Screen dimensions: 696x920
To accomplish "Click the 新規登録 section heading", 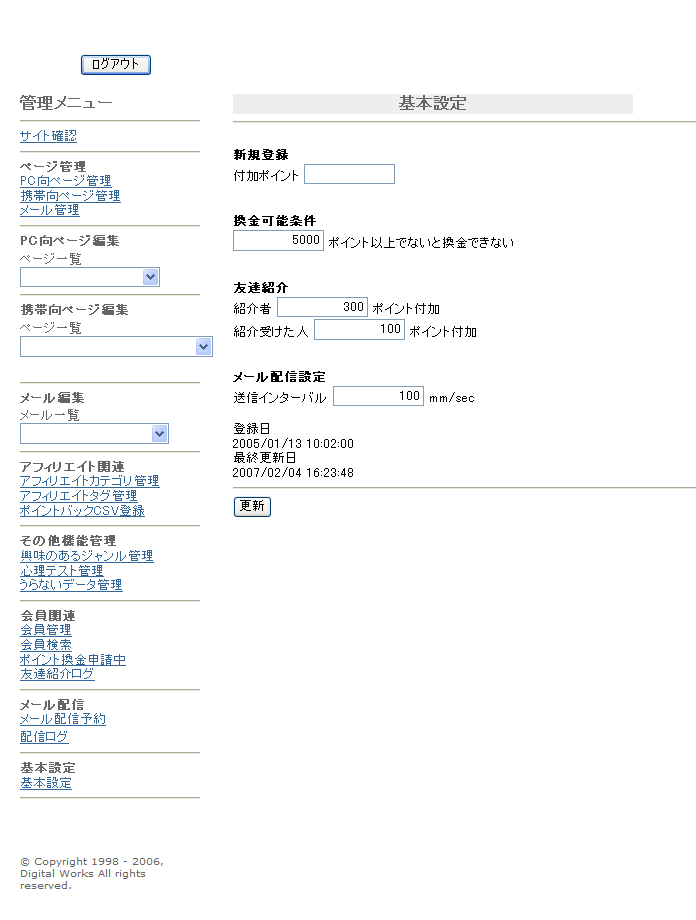I will click(261, 155).
